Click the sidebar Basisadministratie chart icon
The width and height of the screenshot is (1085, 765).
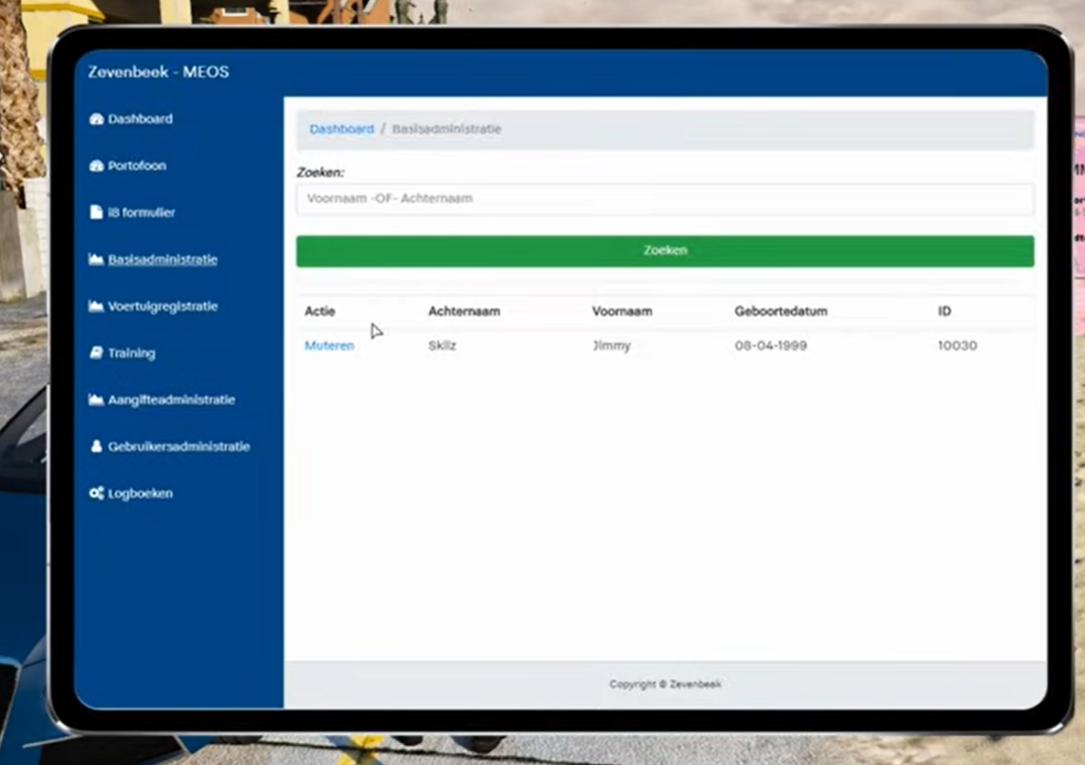point(96,260)
